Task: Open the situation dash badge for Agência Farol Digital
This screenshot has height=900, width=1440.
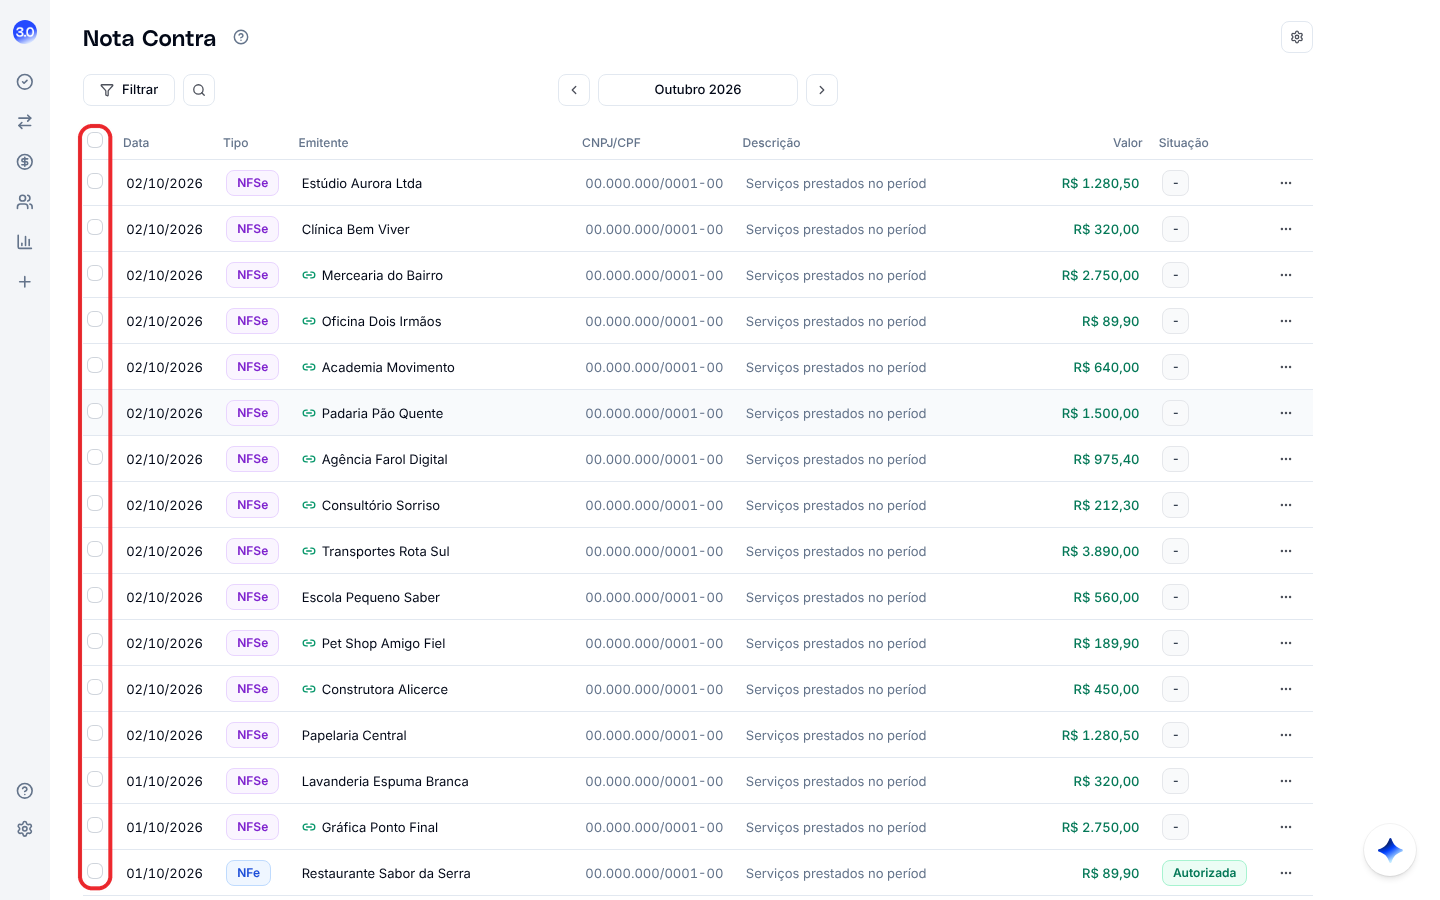Action: [1175, 459]
